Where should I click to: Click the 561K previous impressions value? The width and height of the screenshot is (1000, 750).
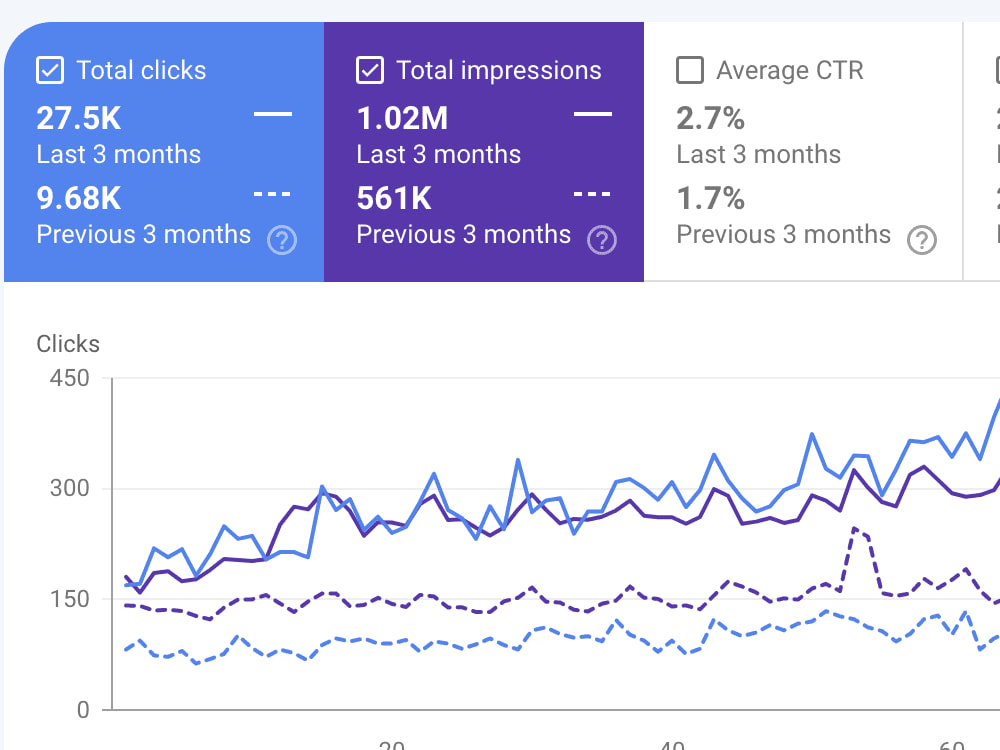click(394, 198)
